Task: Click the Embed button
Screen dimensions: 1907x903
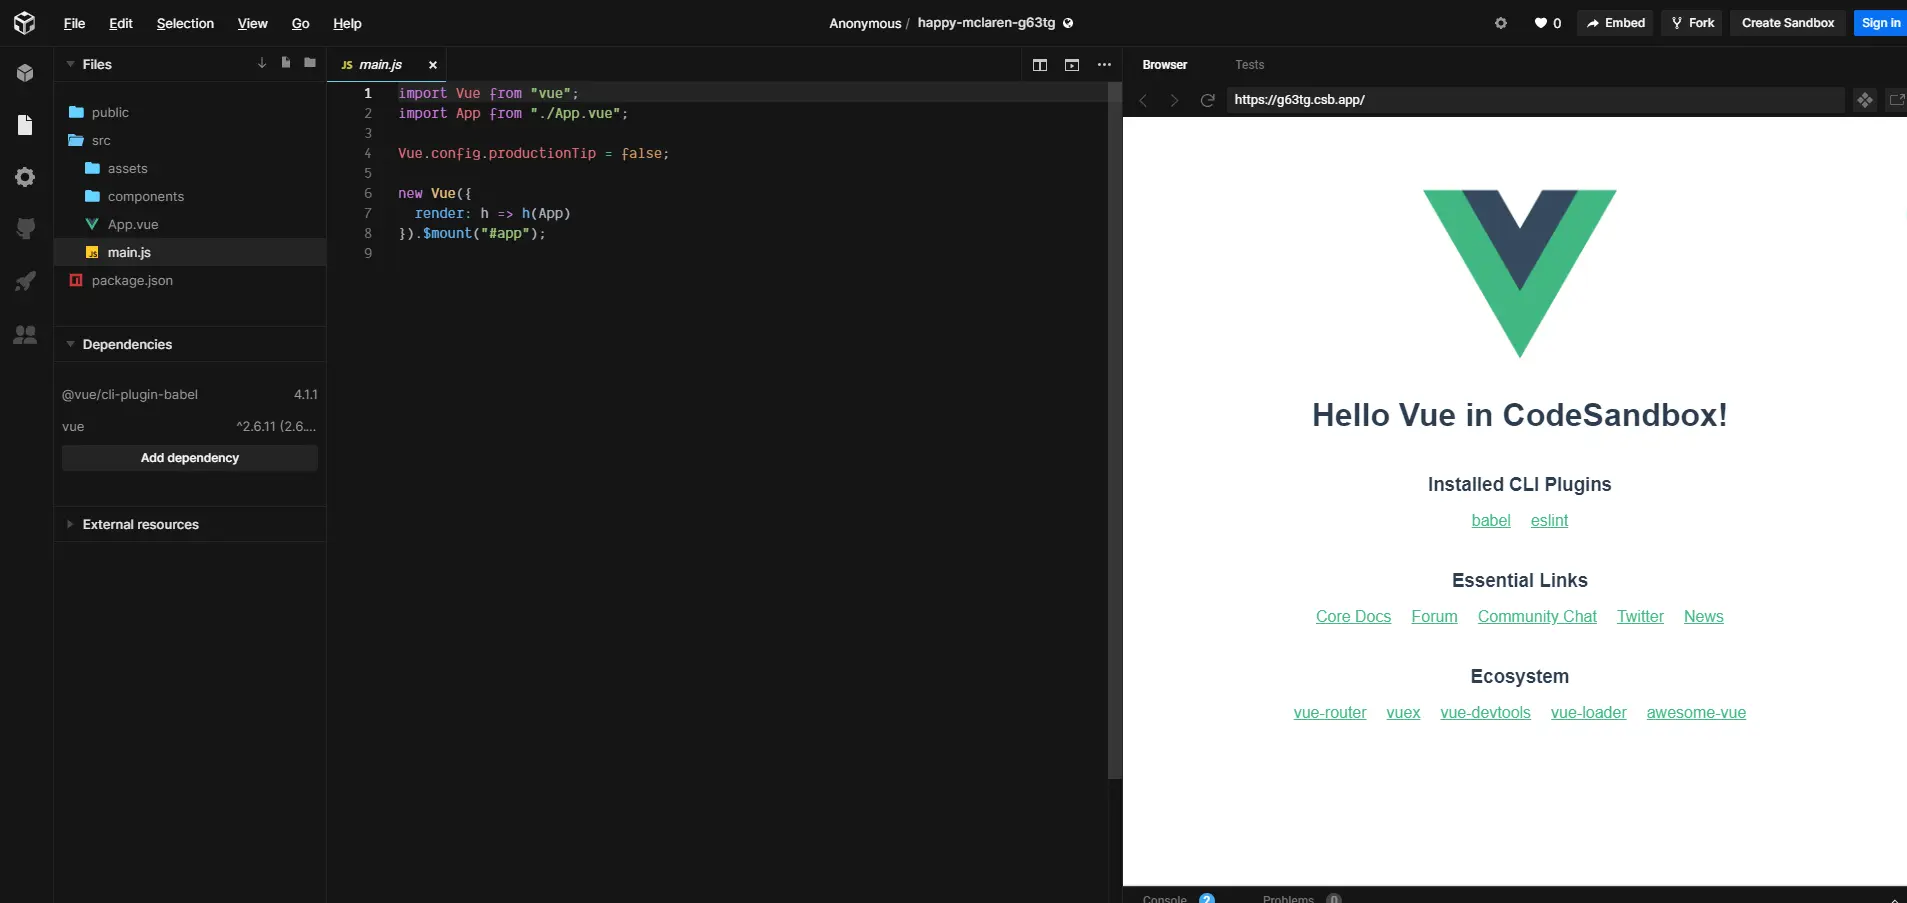Action: coord(1616,23)
